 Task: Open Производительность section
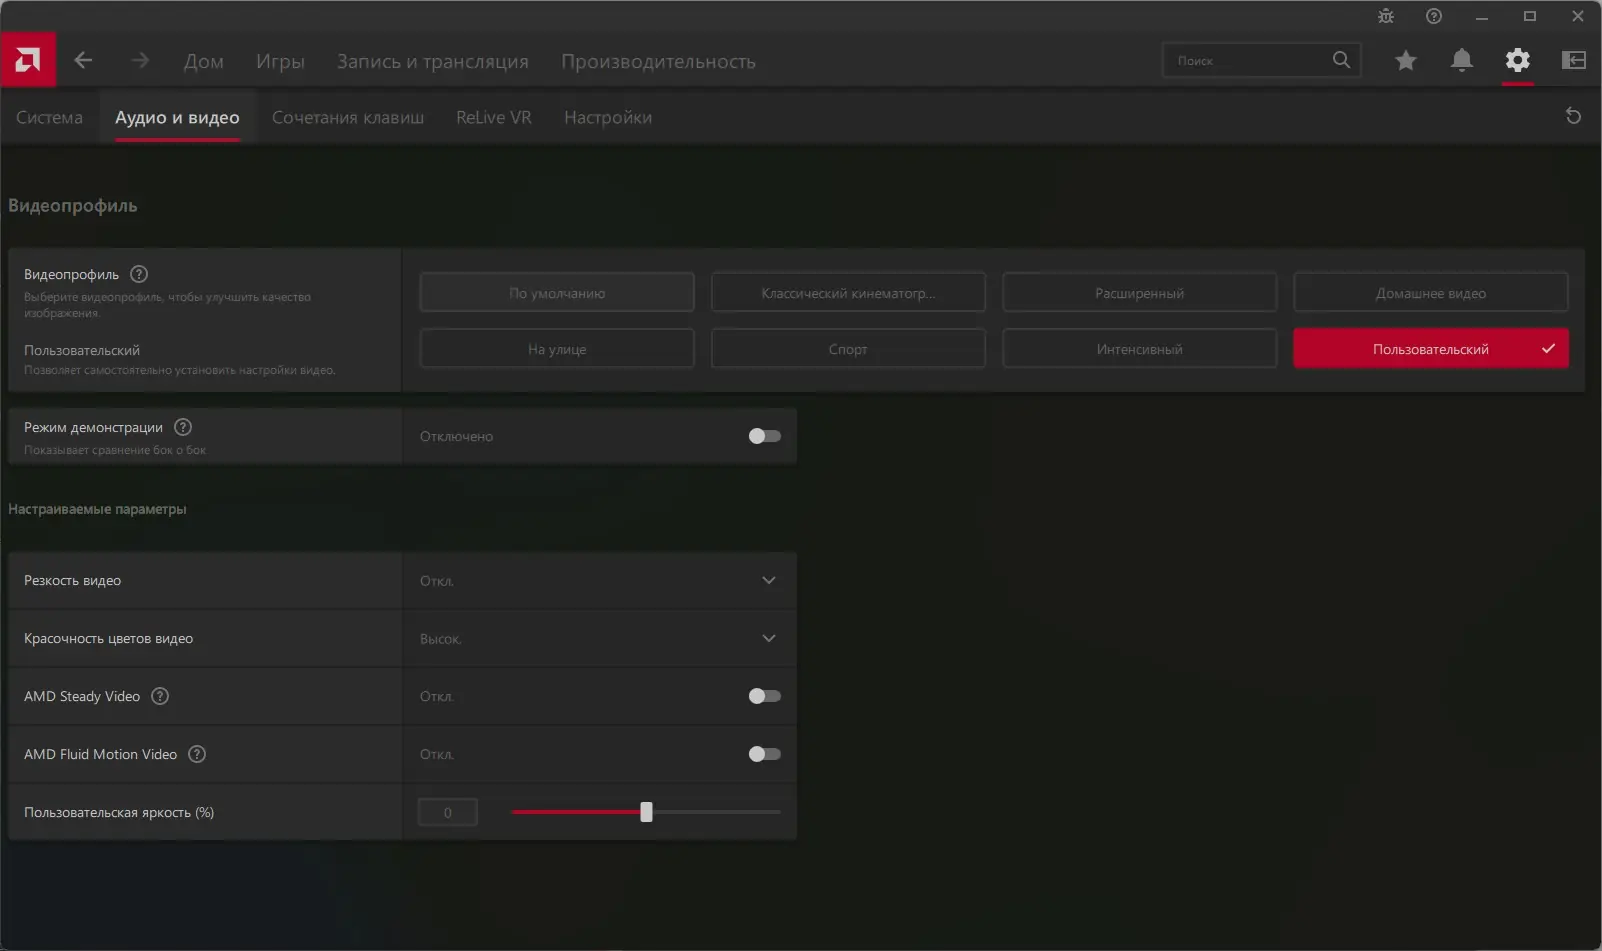pyautogui.click(x=658, y=61)
